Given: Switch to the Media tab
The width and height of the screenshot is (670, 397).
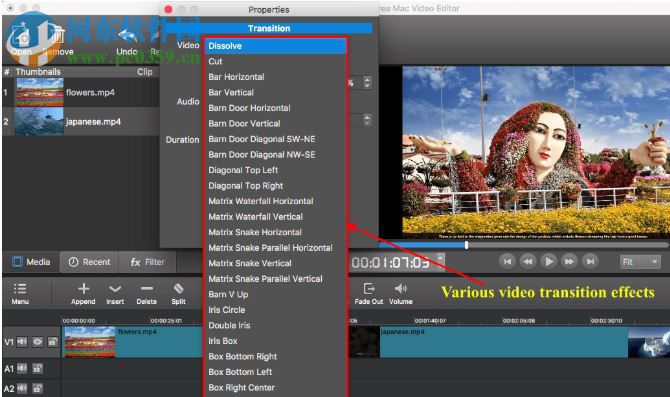Looking at the screenshot, I should pos(31,262).
